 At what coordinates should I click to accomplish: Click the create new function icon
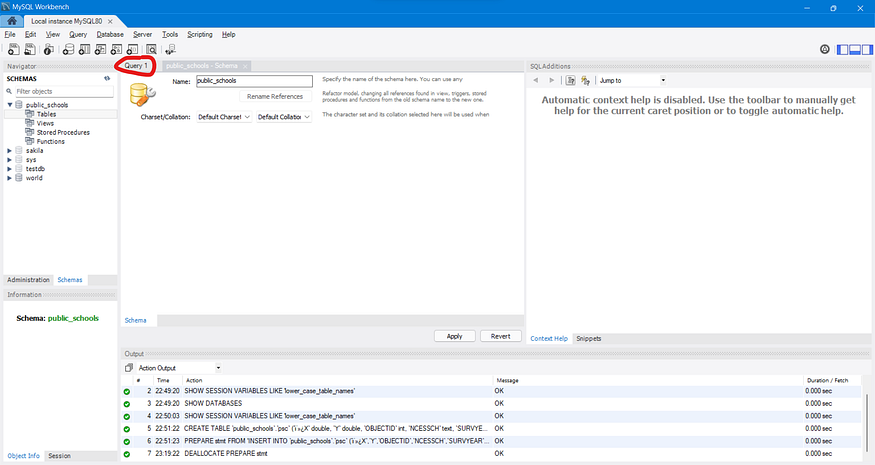[x=132, y=50]
